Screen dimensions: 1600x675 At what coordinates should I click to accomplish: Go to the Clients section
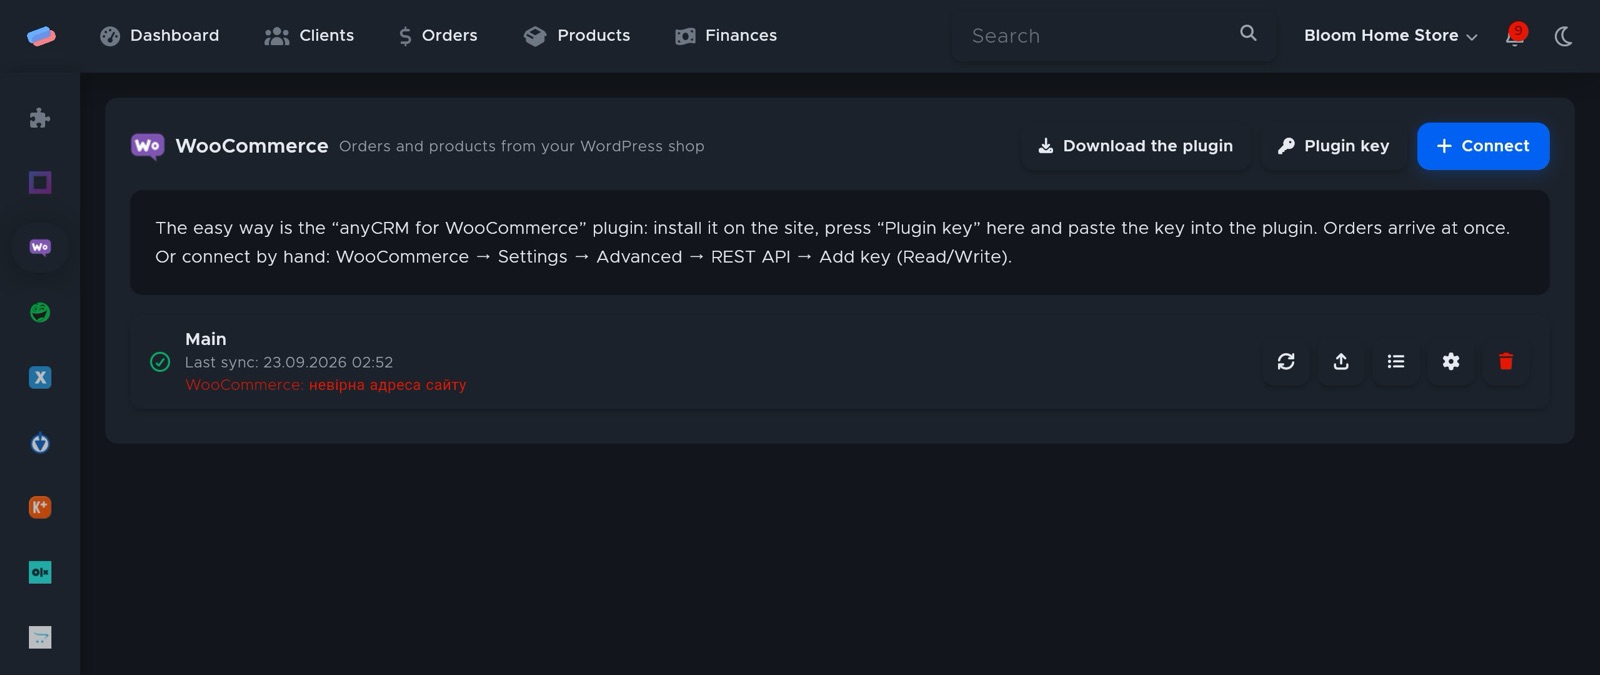click(x=309, y=36)
